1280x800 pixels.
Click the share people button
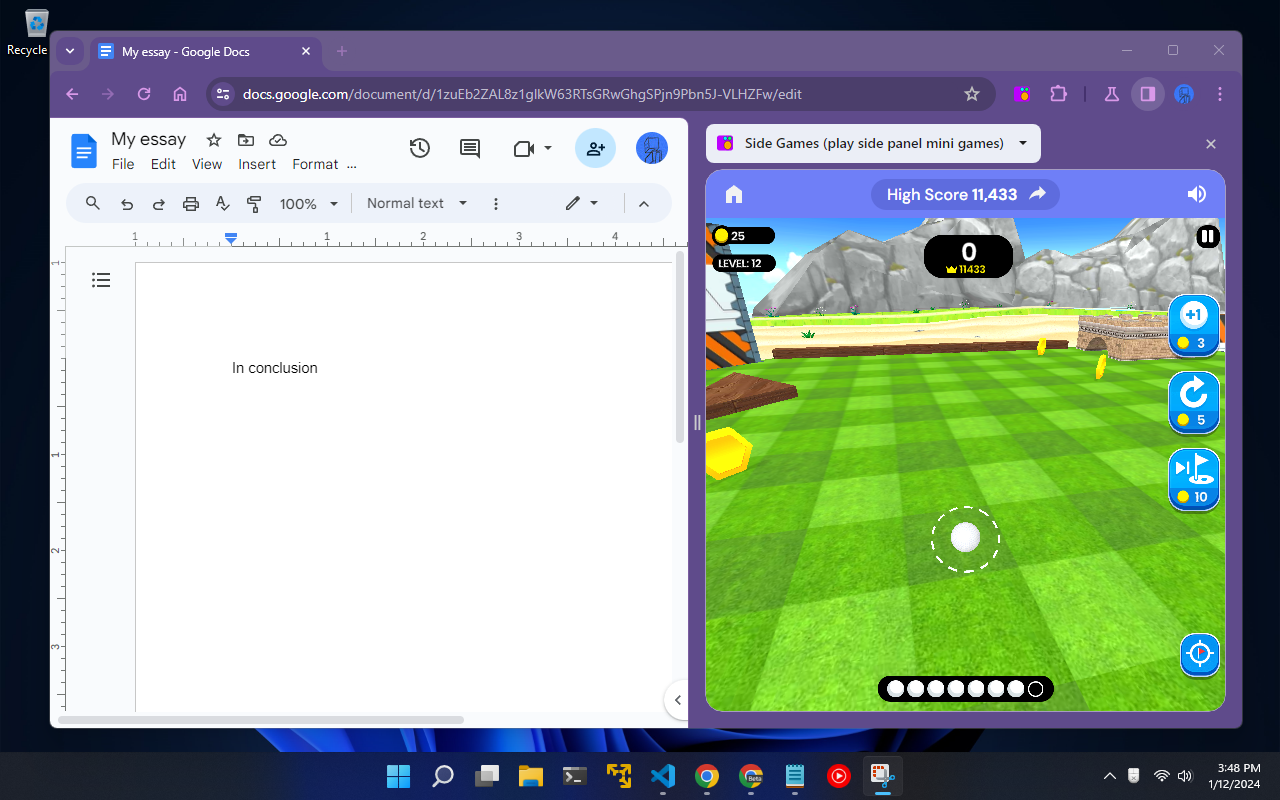(595, 148)
